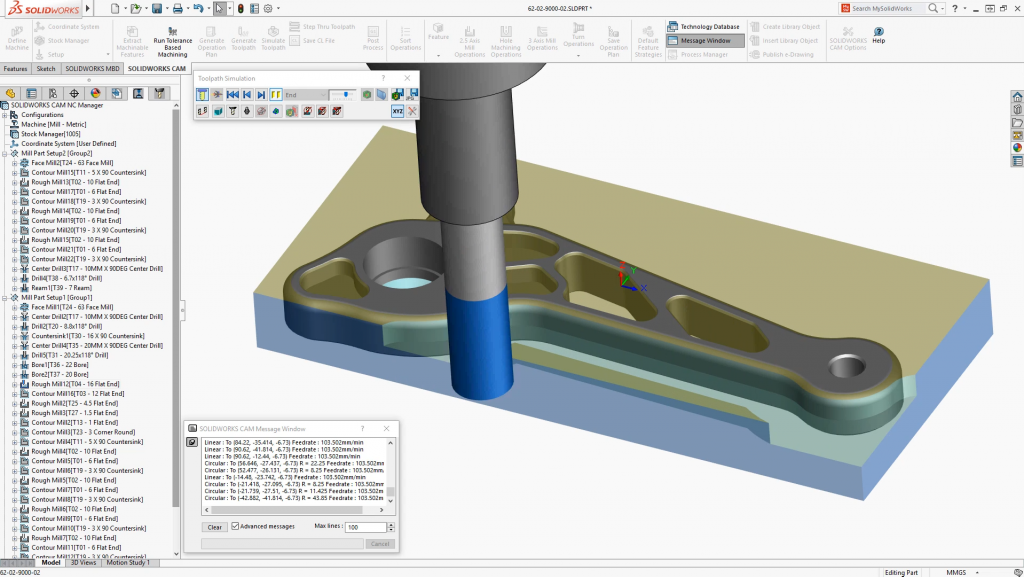The height and width of the screenshot is (577, 1024).
Task: Open the DimXpert crosshair manager tab
Action: pos(74,93)
